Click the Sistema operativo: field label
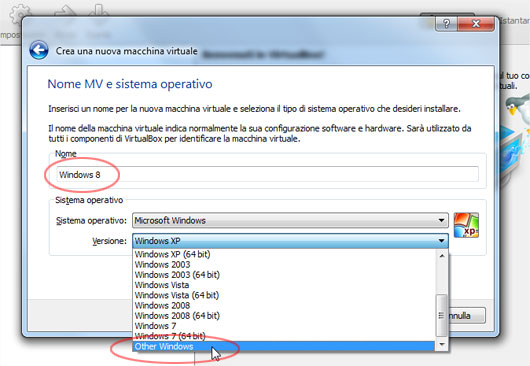 click(x=91, y=221)
